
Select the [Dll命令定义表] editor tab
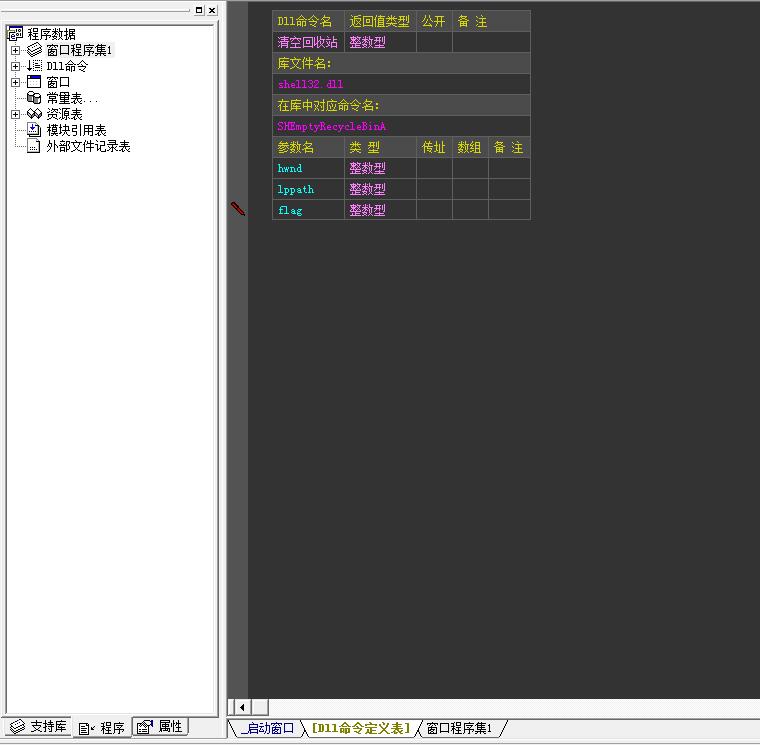[361, 728]
